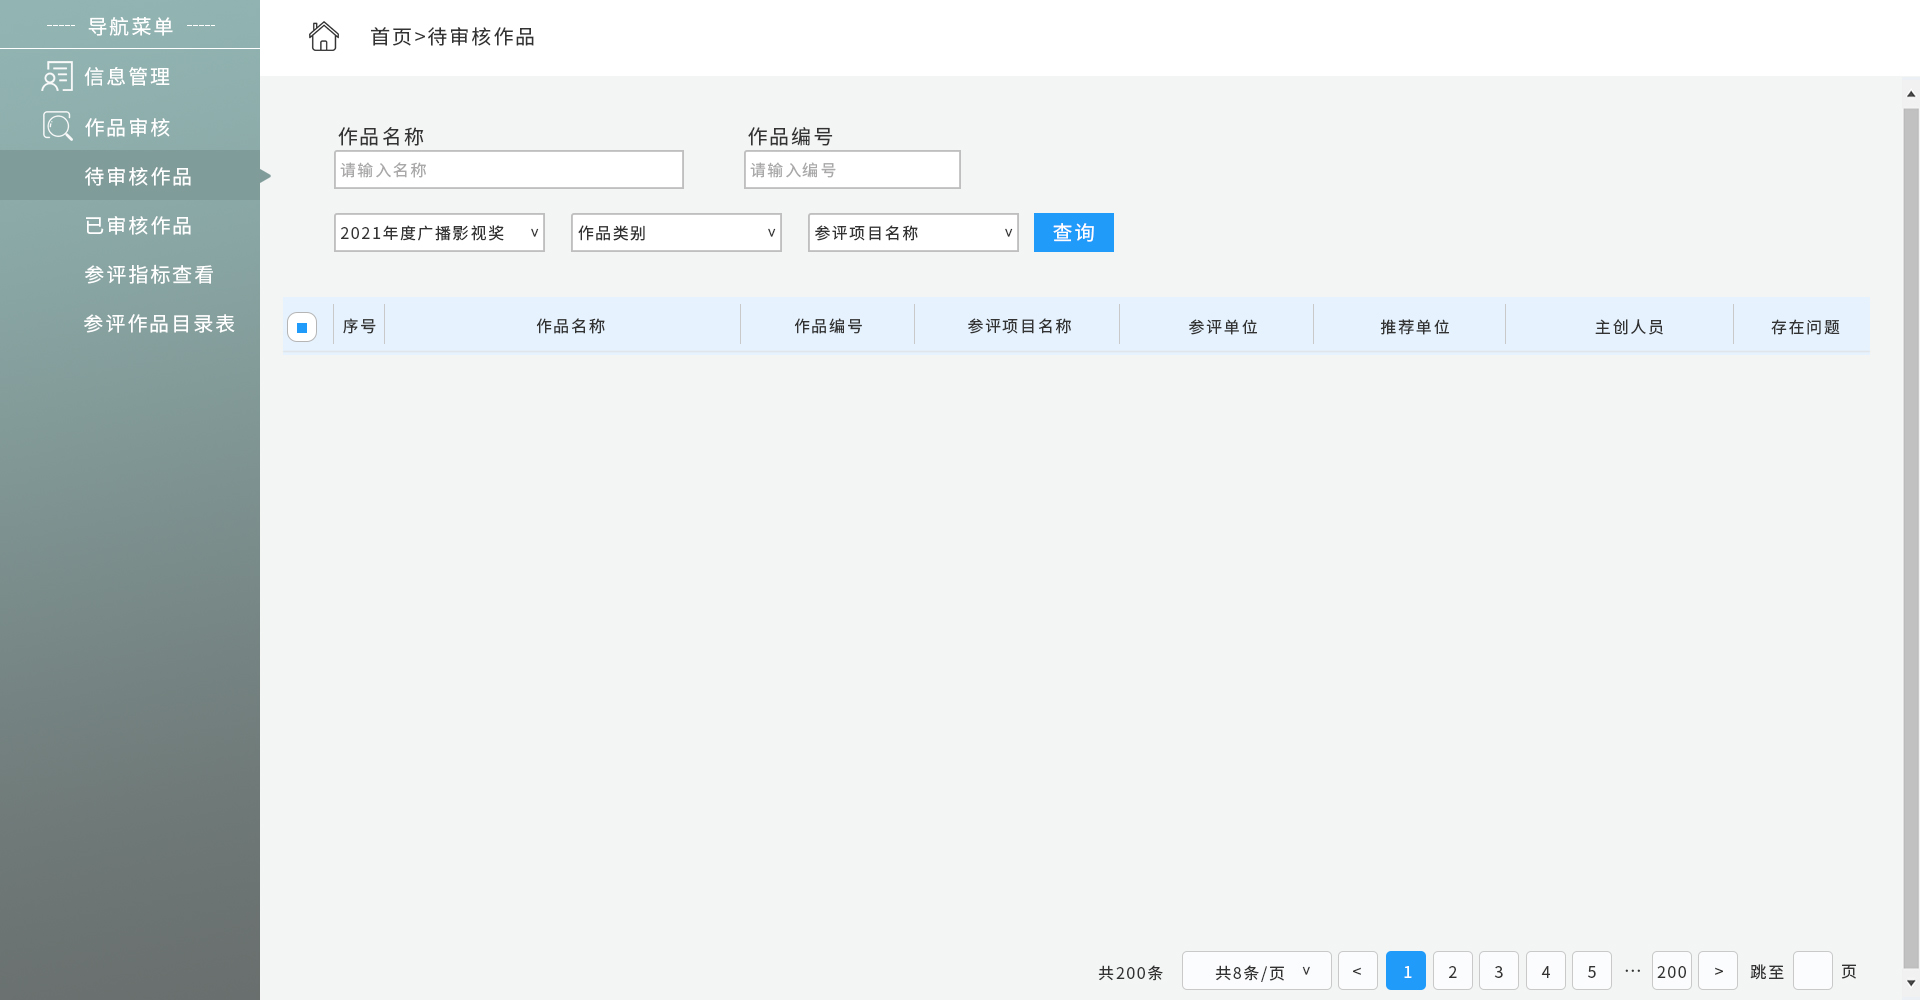Viewport: 1920px width, 1000px height.
Task: Click scrollbar up arrow
Action: pos(1911,93)
